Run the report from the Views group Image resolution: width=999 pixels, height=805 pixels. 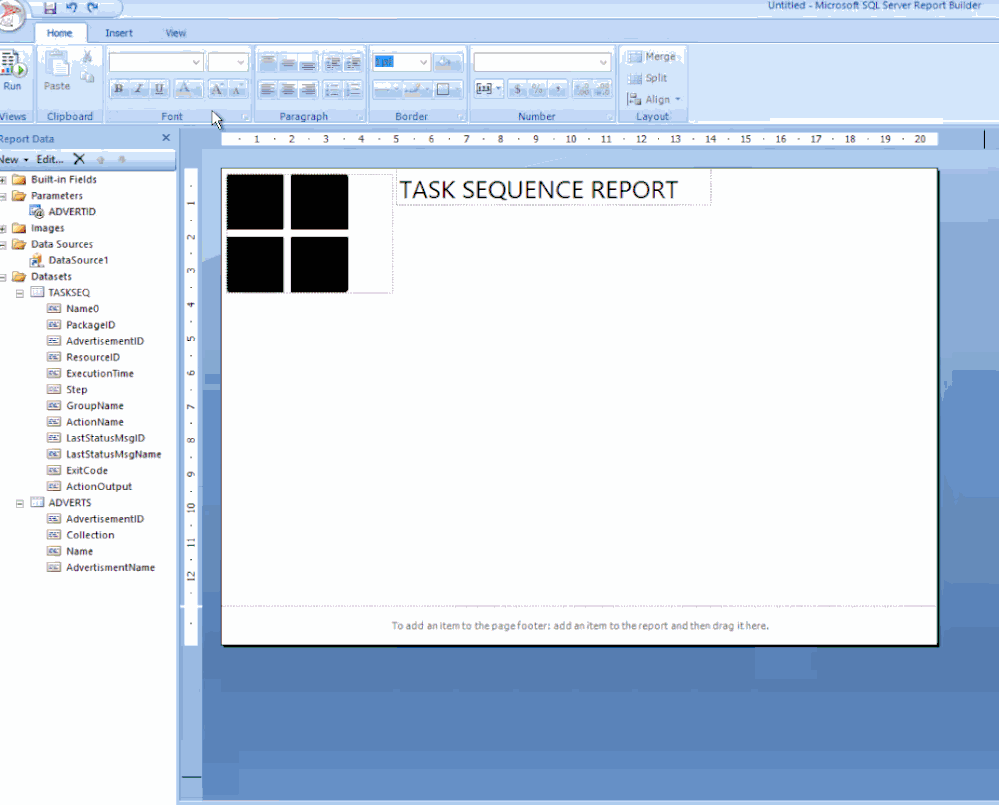click(x=11, y=71)
